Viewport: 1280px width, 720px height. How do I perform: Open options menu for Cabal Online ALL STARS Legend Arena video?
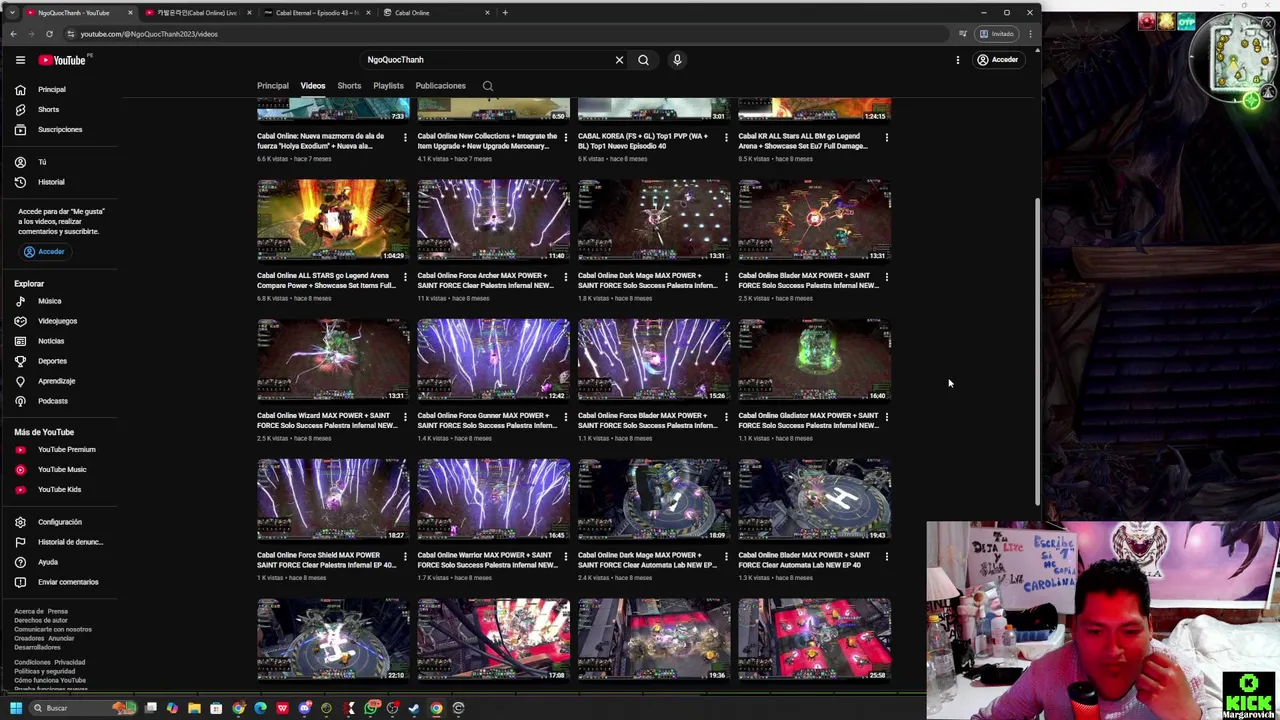(405, 277)
